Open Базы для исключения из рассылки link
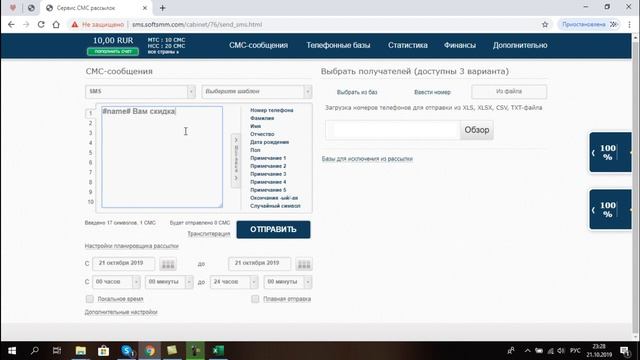This screenshot has width=640, height=360. point(367,159)
